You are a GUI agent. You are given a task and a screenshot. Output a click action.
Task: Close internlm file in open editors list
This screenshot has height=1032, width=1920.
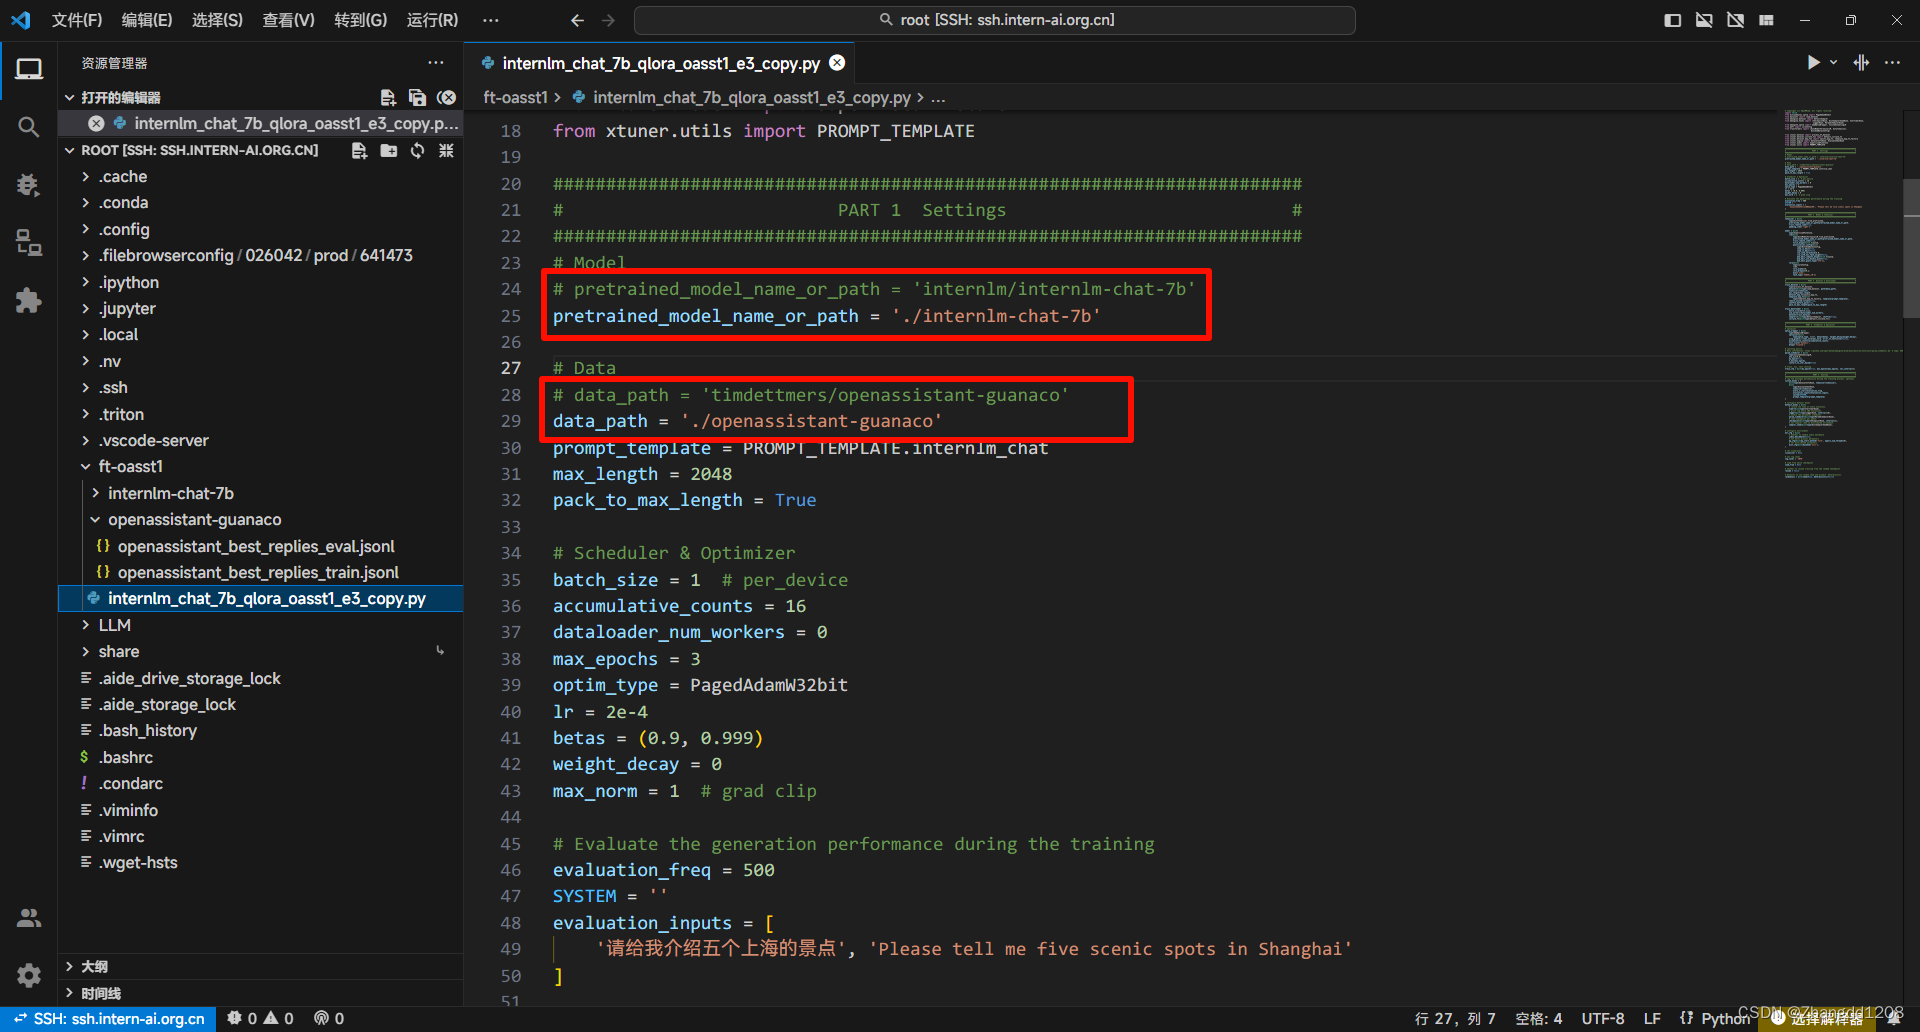click(96, 123)
